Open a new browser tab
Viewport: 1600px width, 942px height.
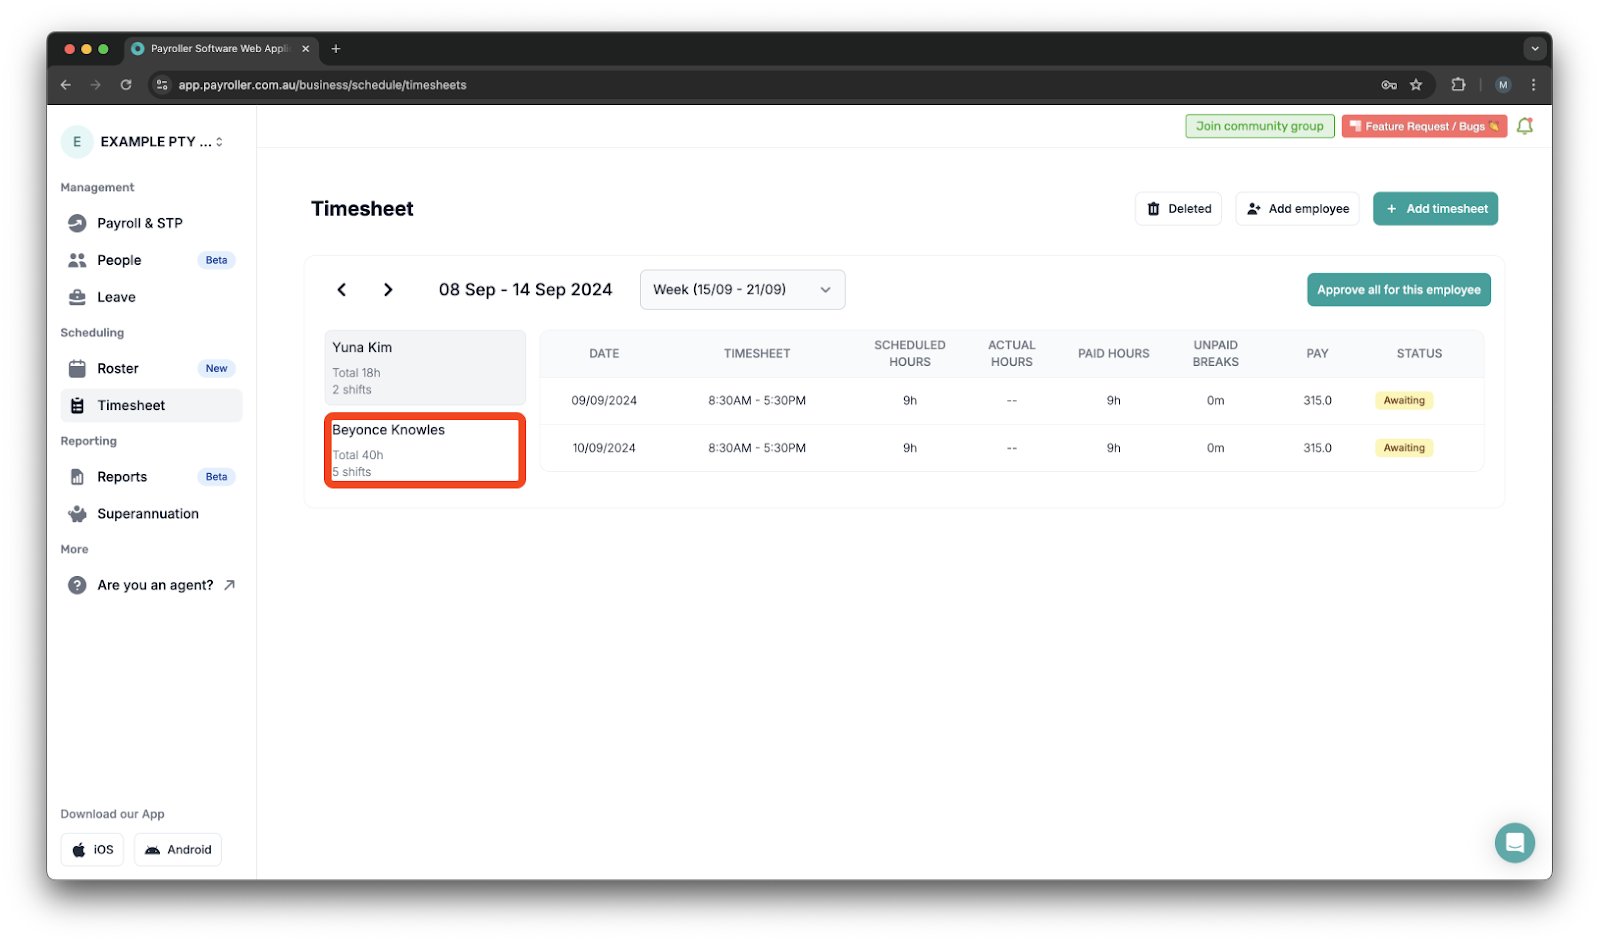[336, 48]
